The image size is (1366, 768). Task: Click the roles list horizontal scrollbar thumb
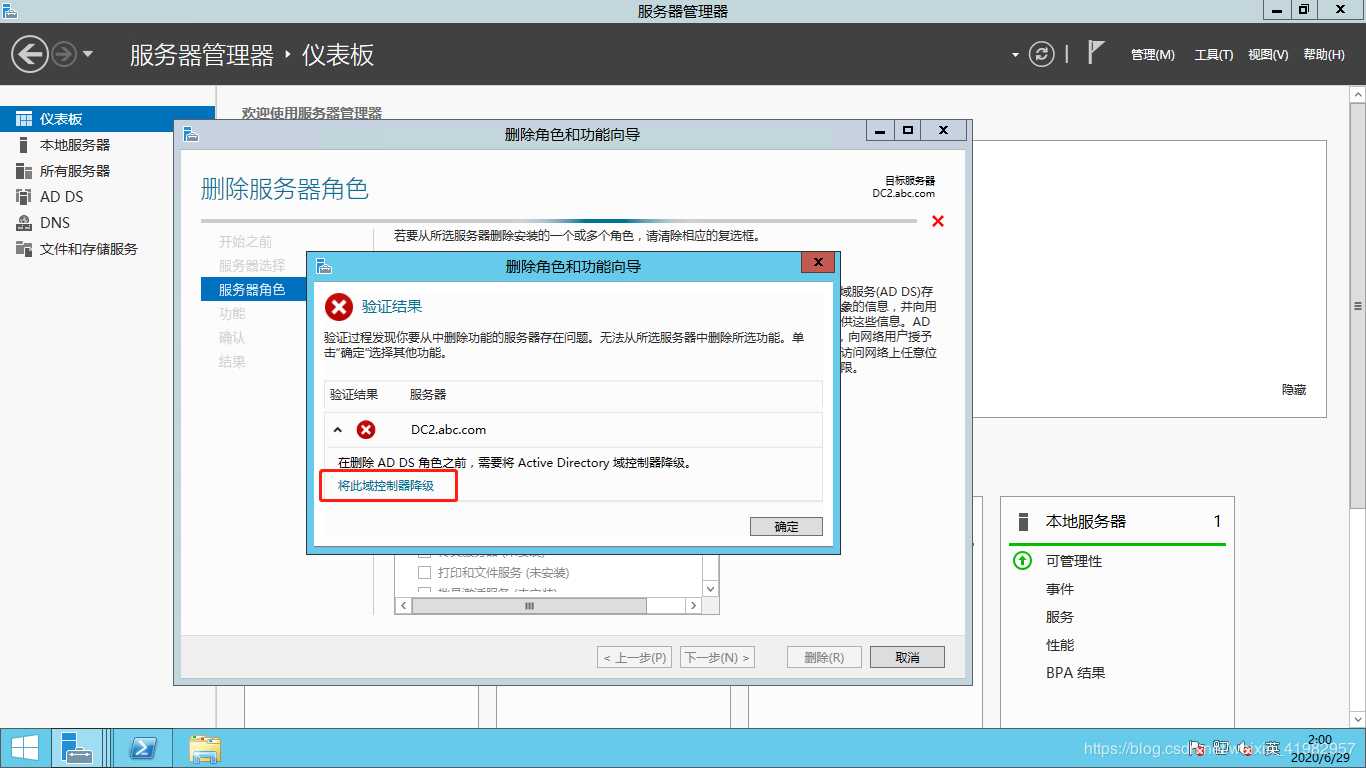(x=529, y=606)
